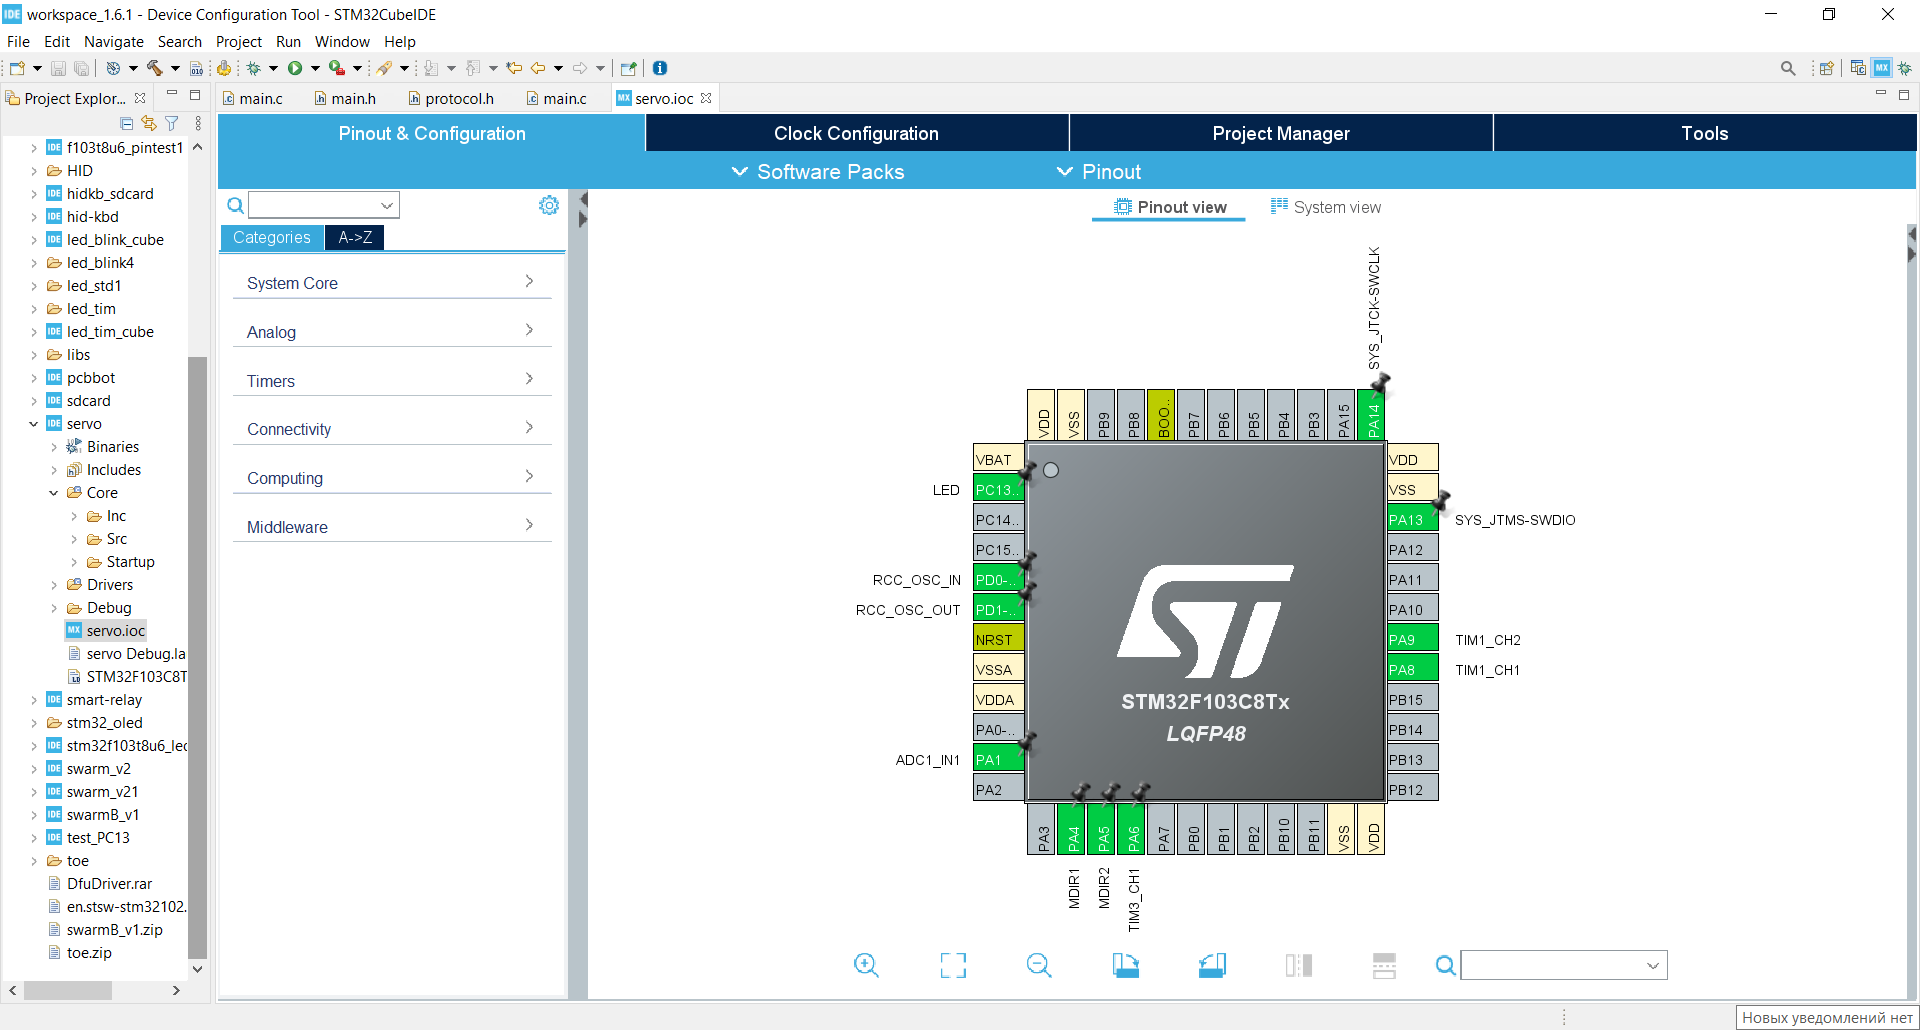Viewport: 1920px width, 1030px height.
Task: Switch to the Device Configuration Tool perspective
Action: point(1882,68)
